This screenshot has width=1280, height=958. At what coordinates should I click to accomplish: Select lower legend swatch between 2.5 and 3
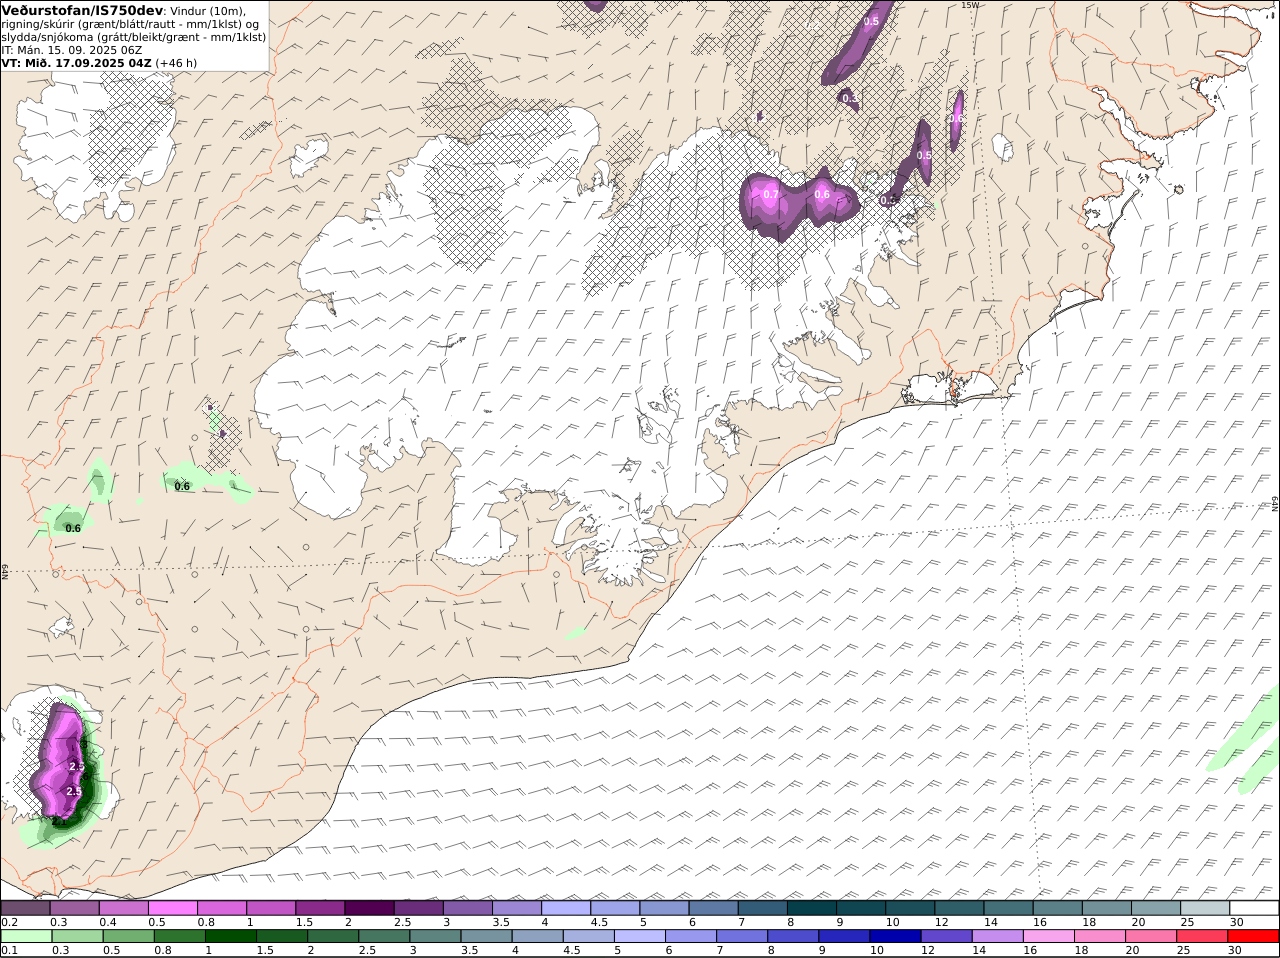coord(383,937)
